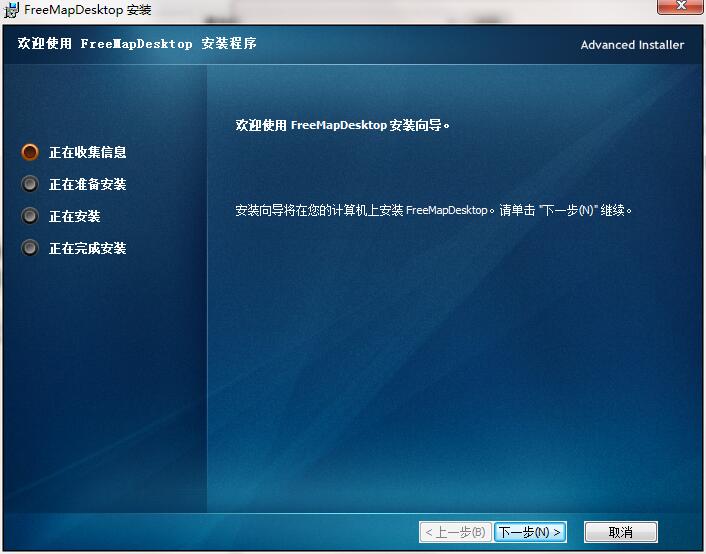The width and height of the screenshot is (706, 554).
Task: Click the 下一步(N) next button
Action: click(530, 532)
